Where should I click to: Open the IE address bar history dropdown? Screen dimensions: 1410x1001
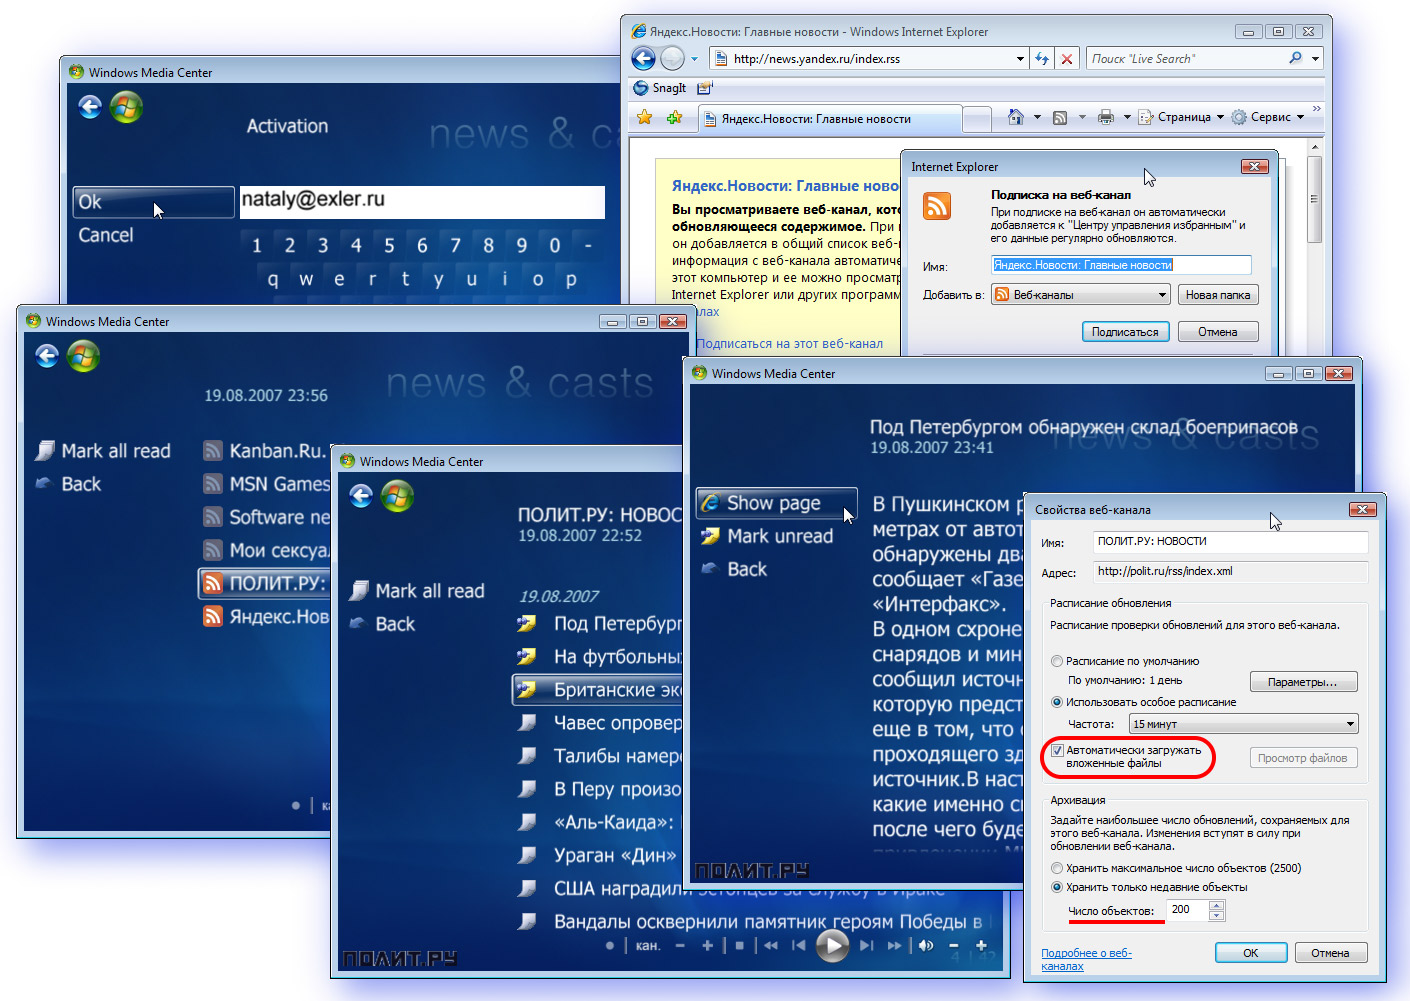point(1020,59)
